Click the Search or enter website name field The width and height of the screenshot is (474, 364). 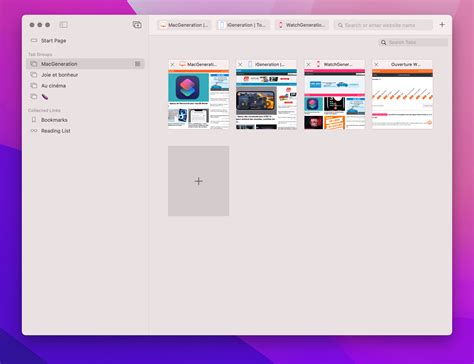383,25
